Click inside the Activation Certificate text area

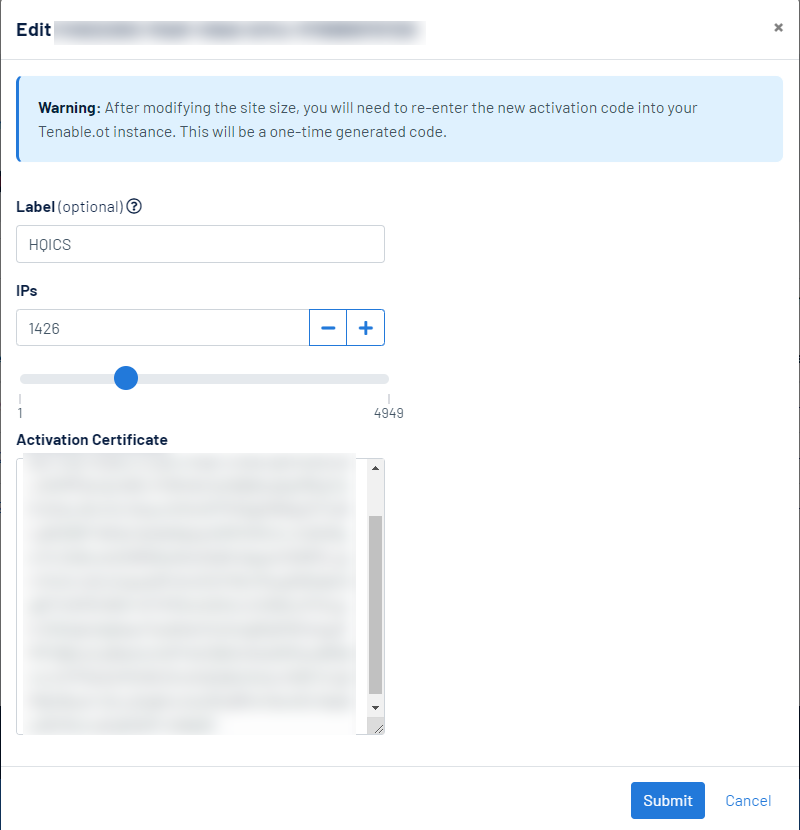pos(190,595)
